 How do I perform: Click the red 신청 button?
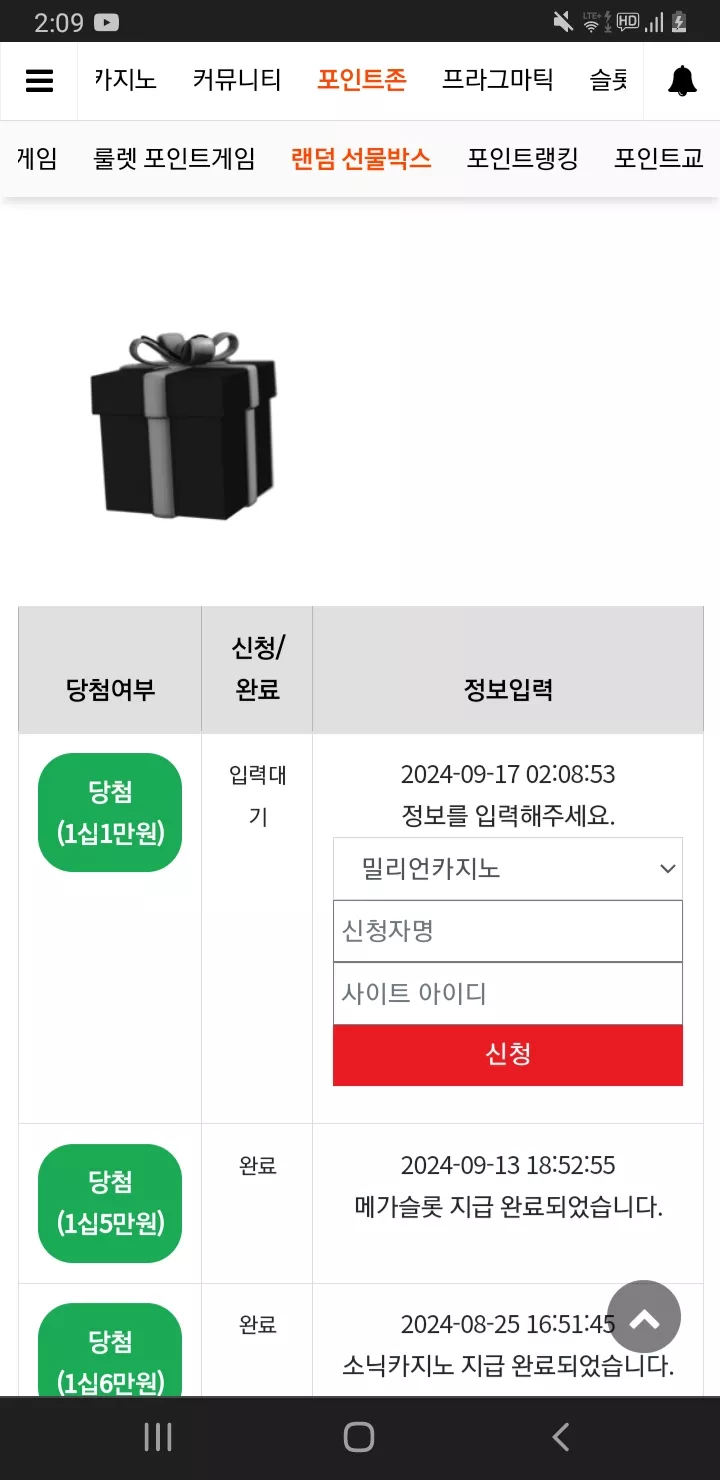pos(508,1054)
